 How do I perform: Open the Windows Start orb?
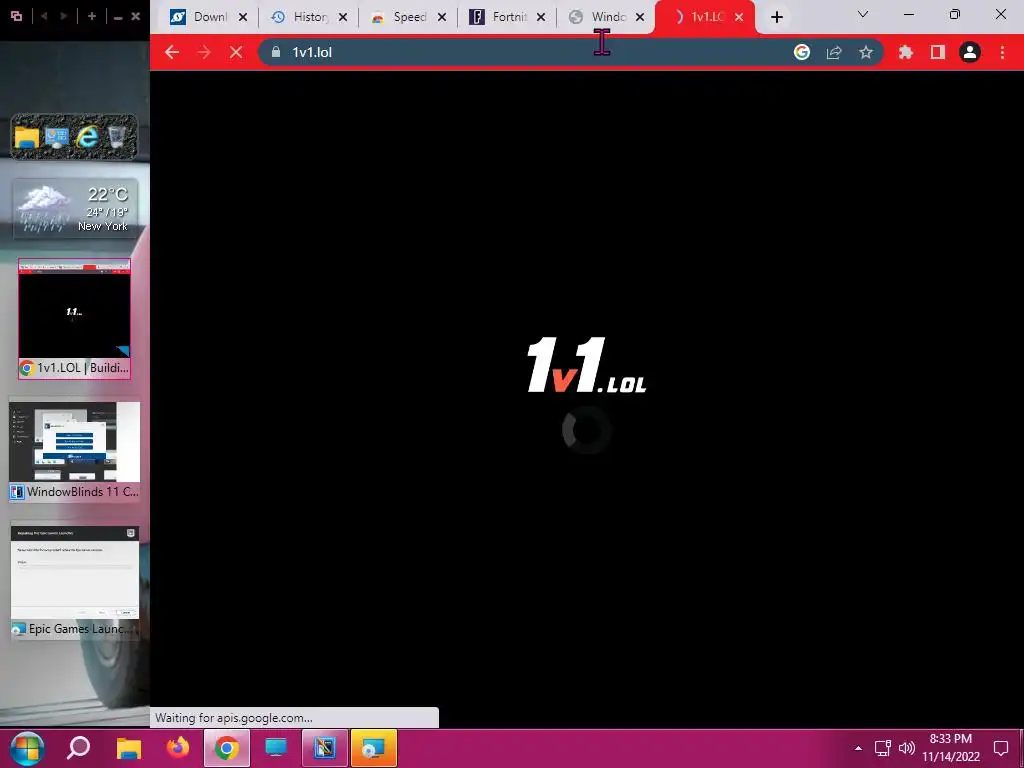click(27, 748)
